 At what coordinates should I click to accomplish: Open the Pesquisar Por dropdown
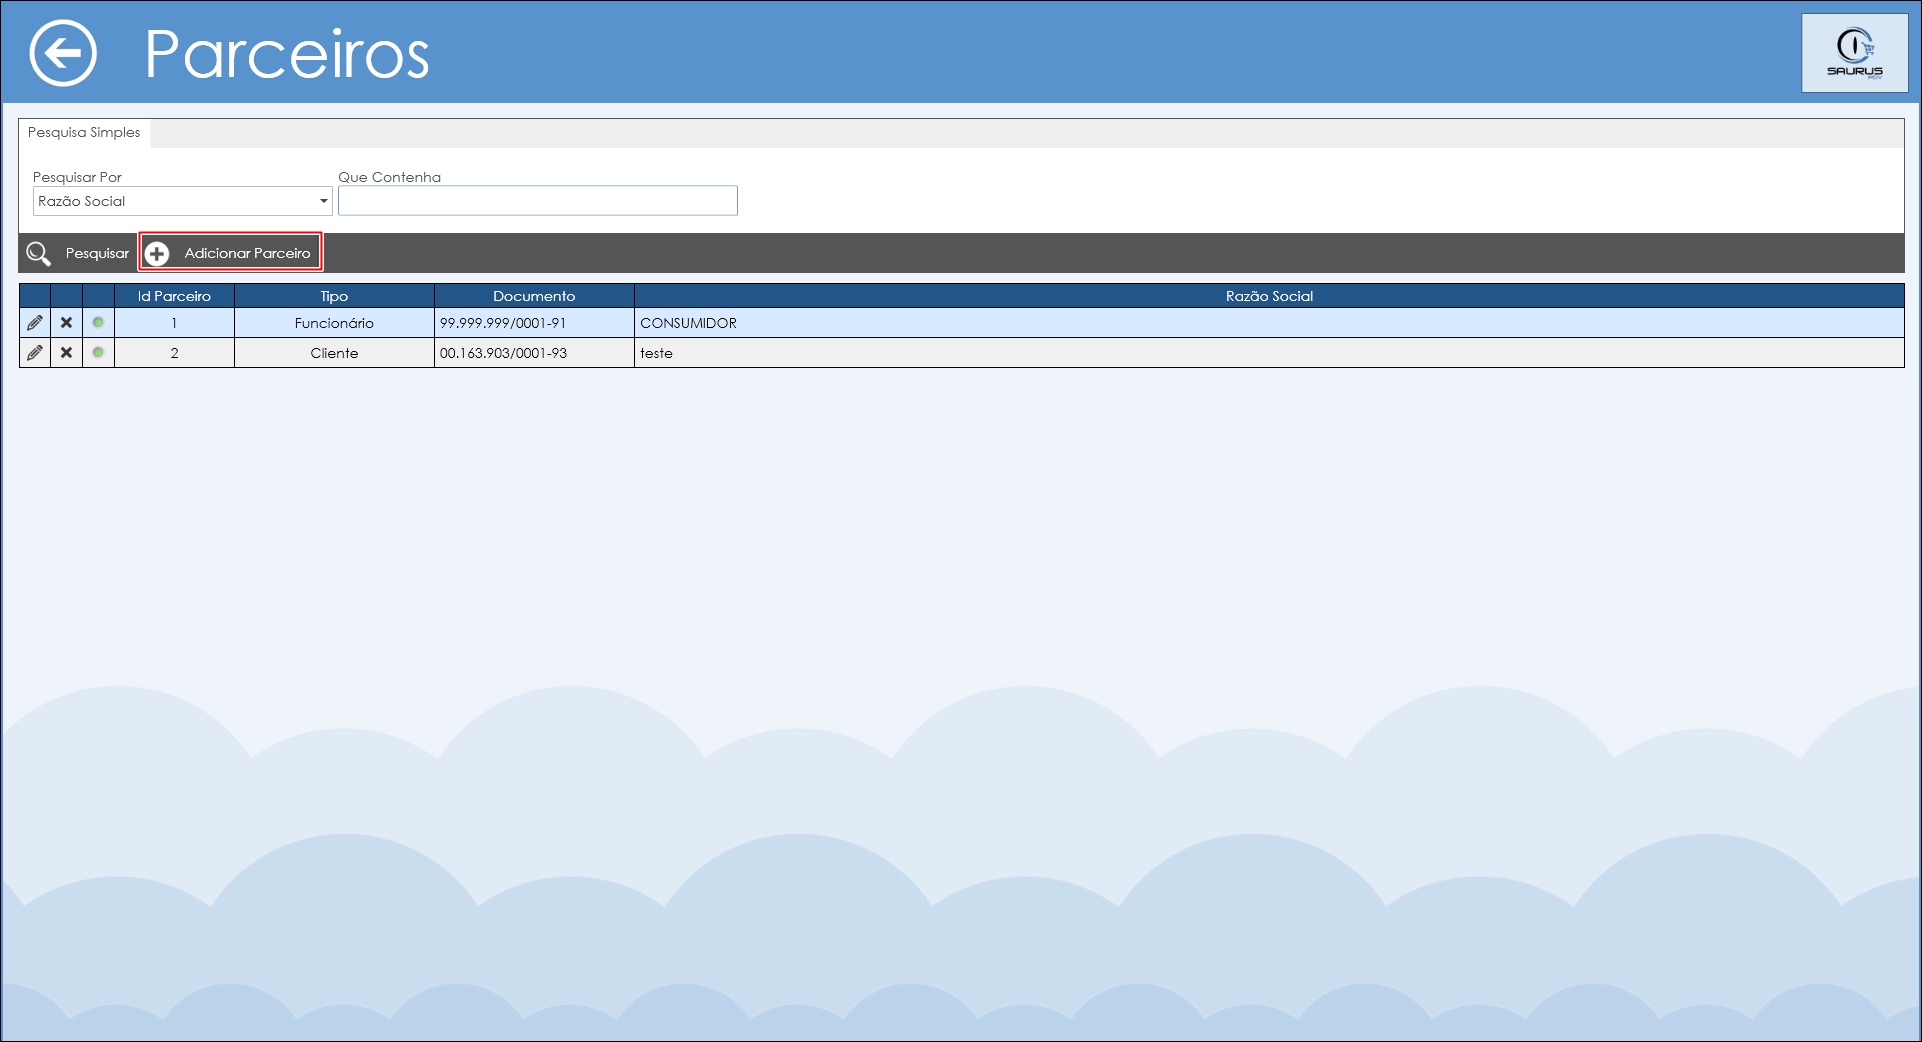coord(183,201)
